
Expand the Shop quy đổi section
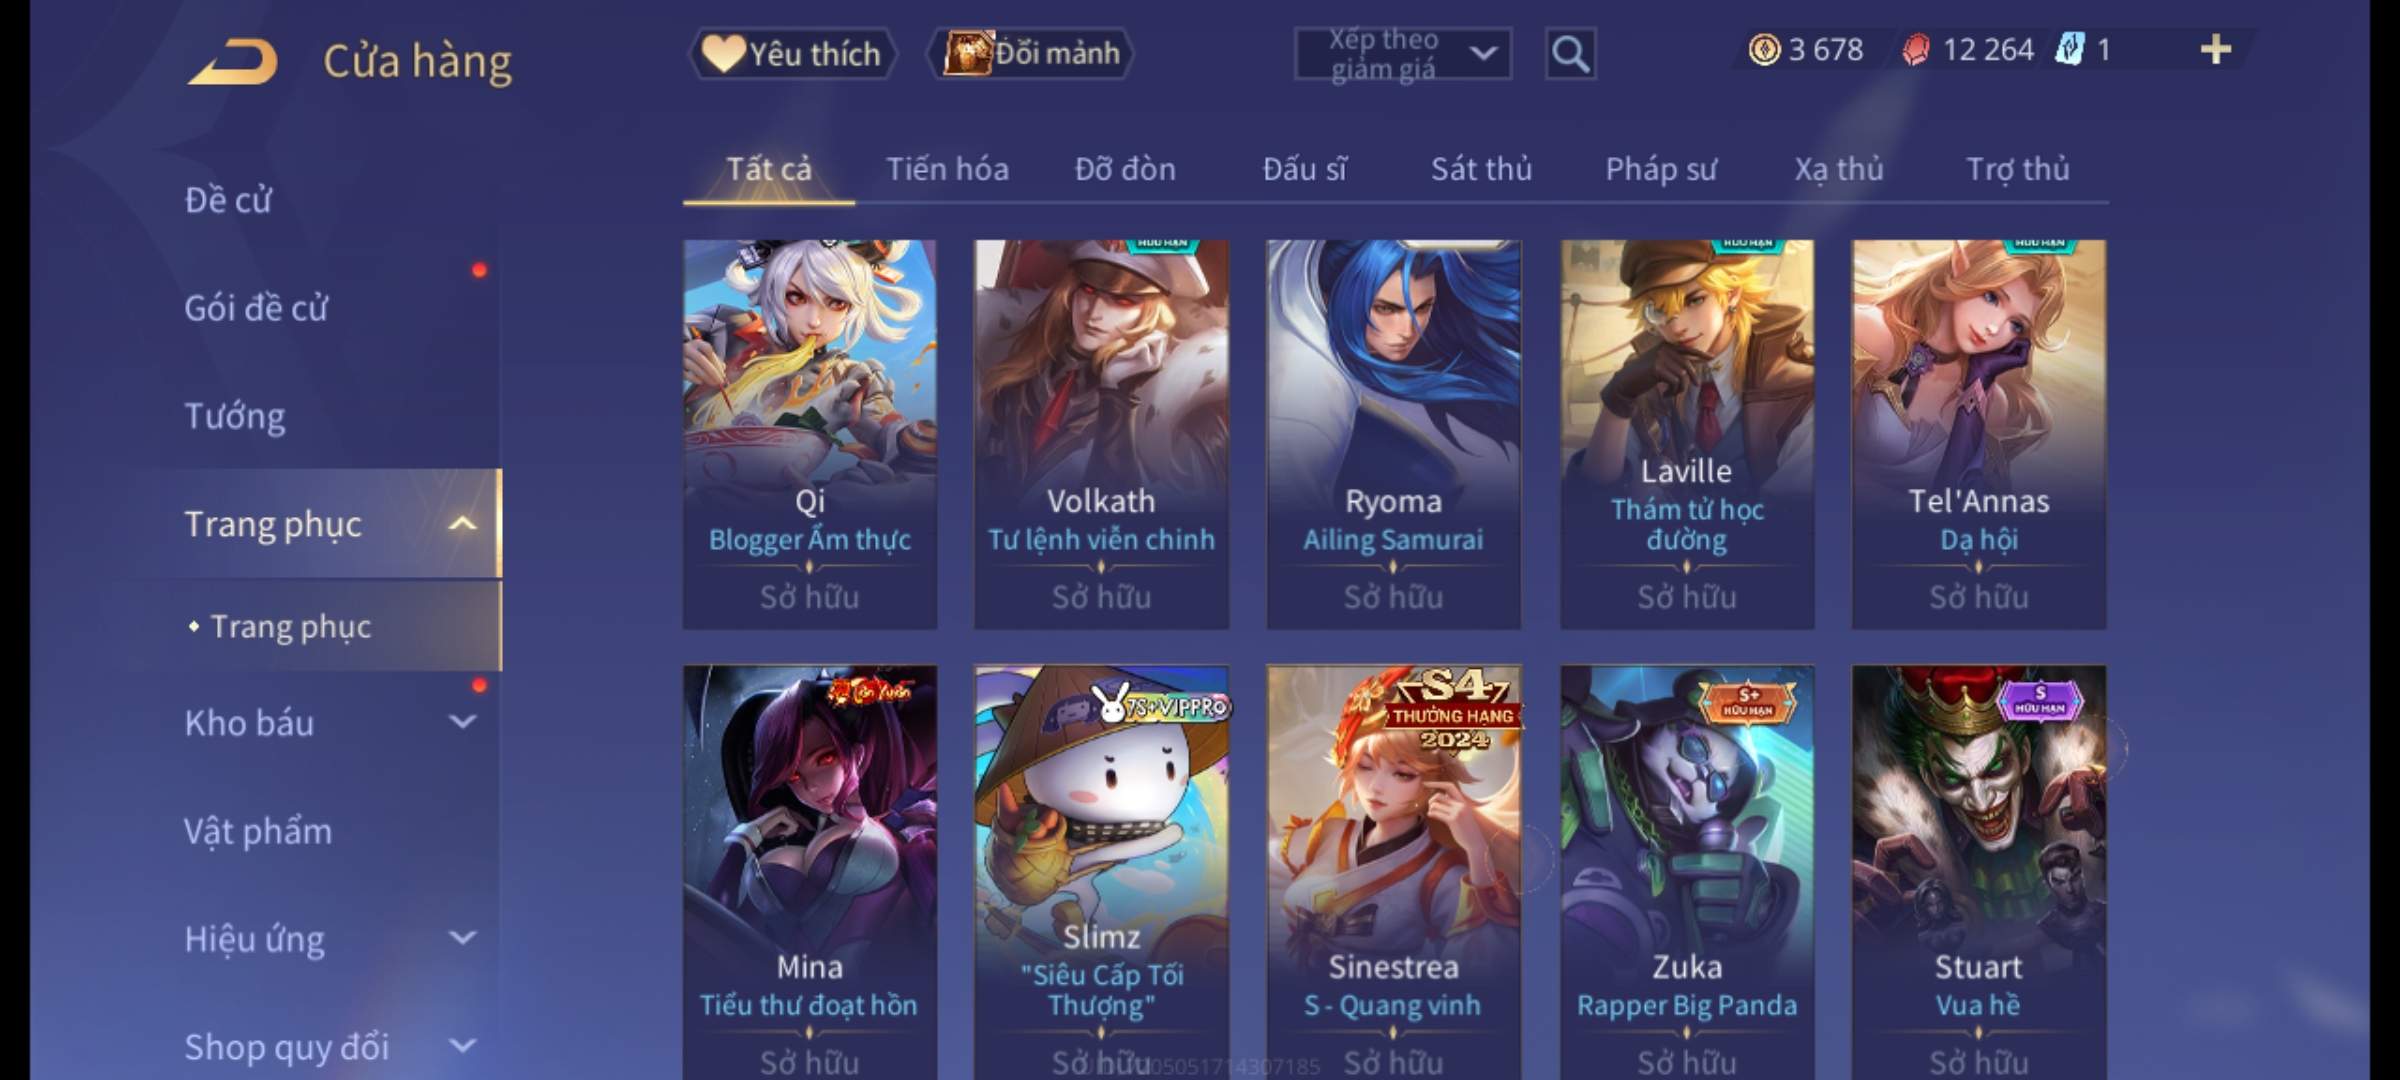pos(462,1046)
